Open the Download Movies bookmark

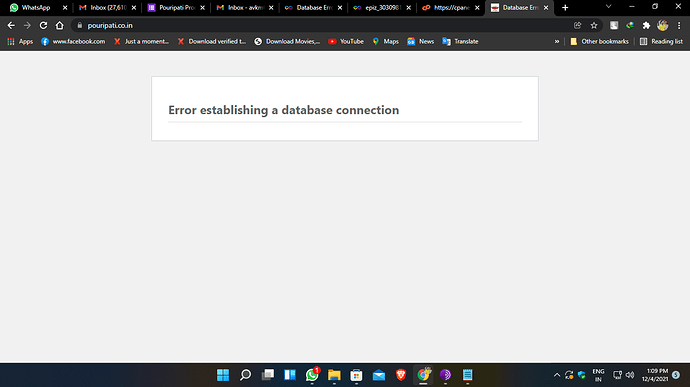tap(287, 41)
